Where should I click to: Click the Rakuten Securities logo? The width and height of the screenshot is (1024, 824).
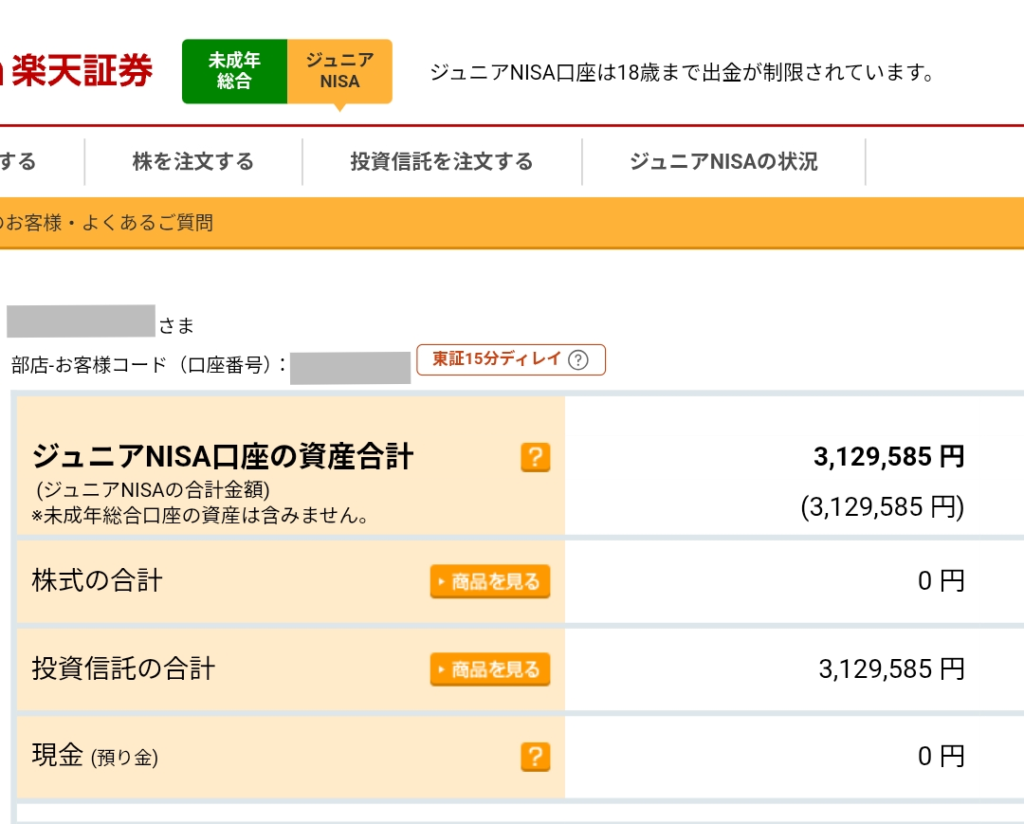(x=80, y=70)
